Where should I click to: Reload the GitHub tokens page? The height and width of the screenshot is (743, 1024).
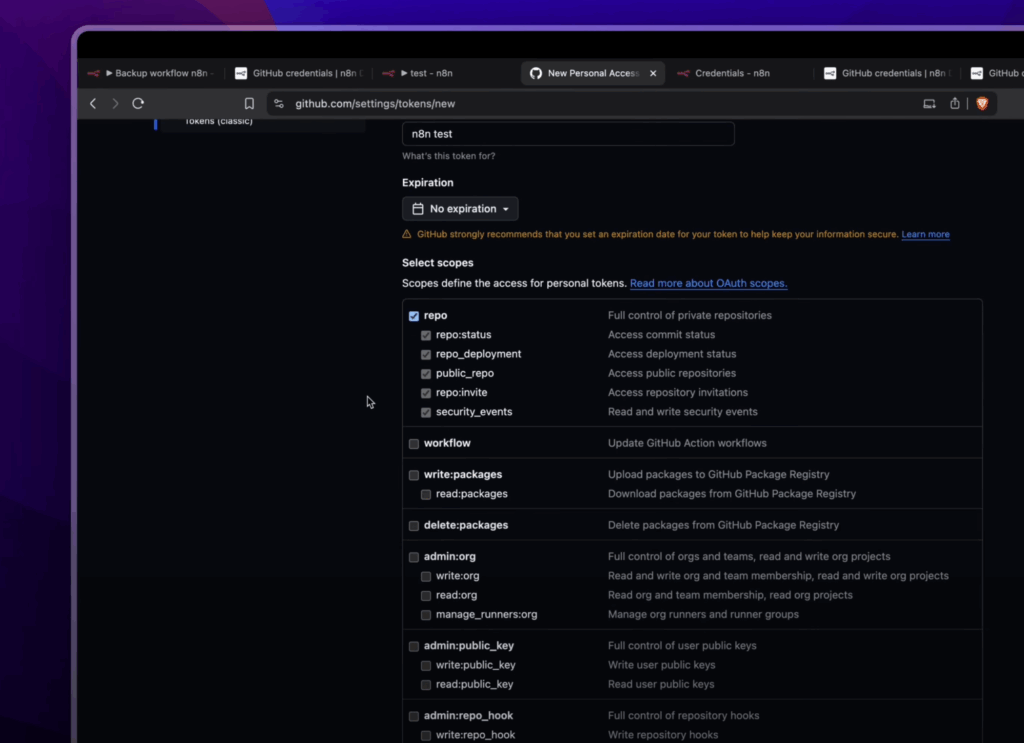[138, 103]
